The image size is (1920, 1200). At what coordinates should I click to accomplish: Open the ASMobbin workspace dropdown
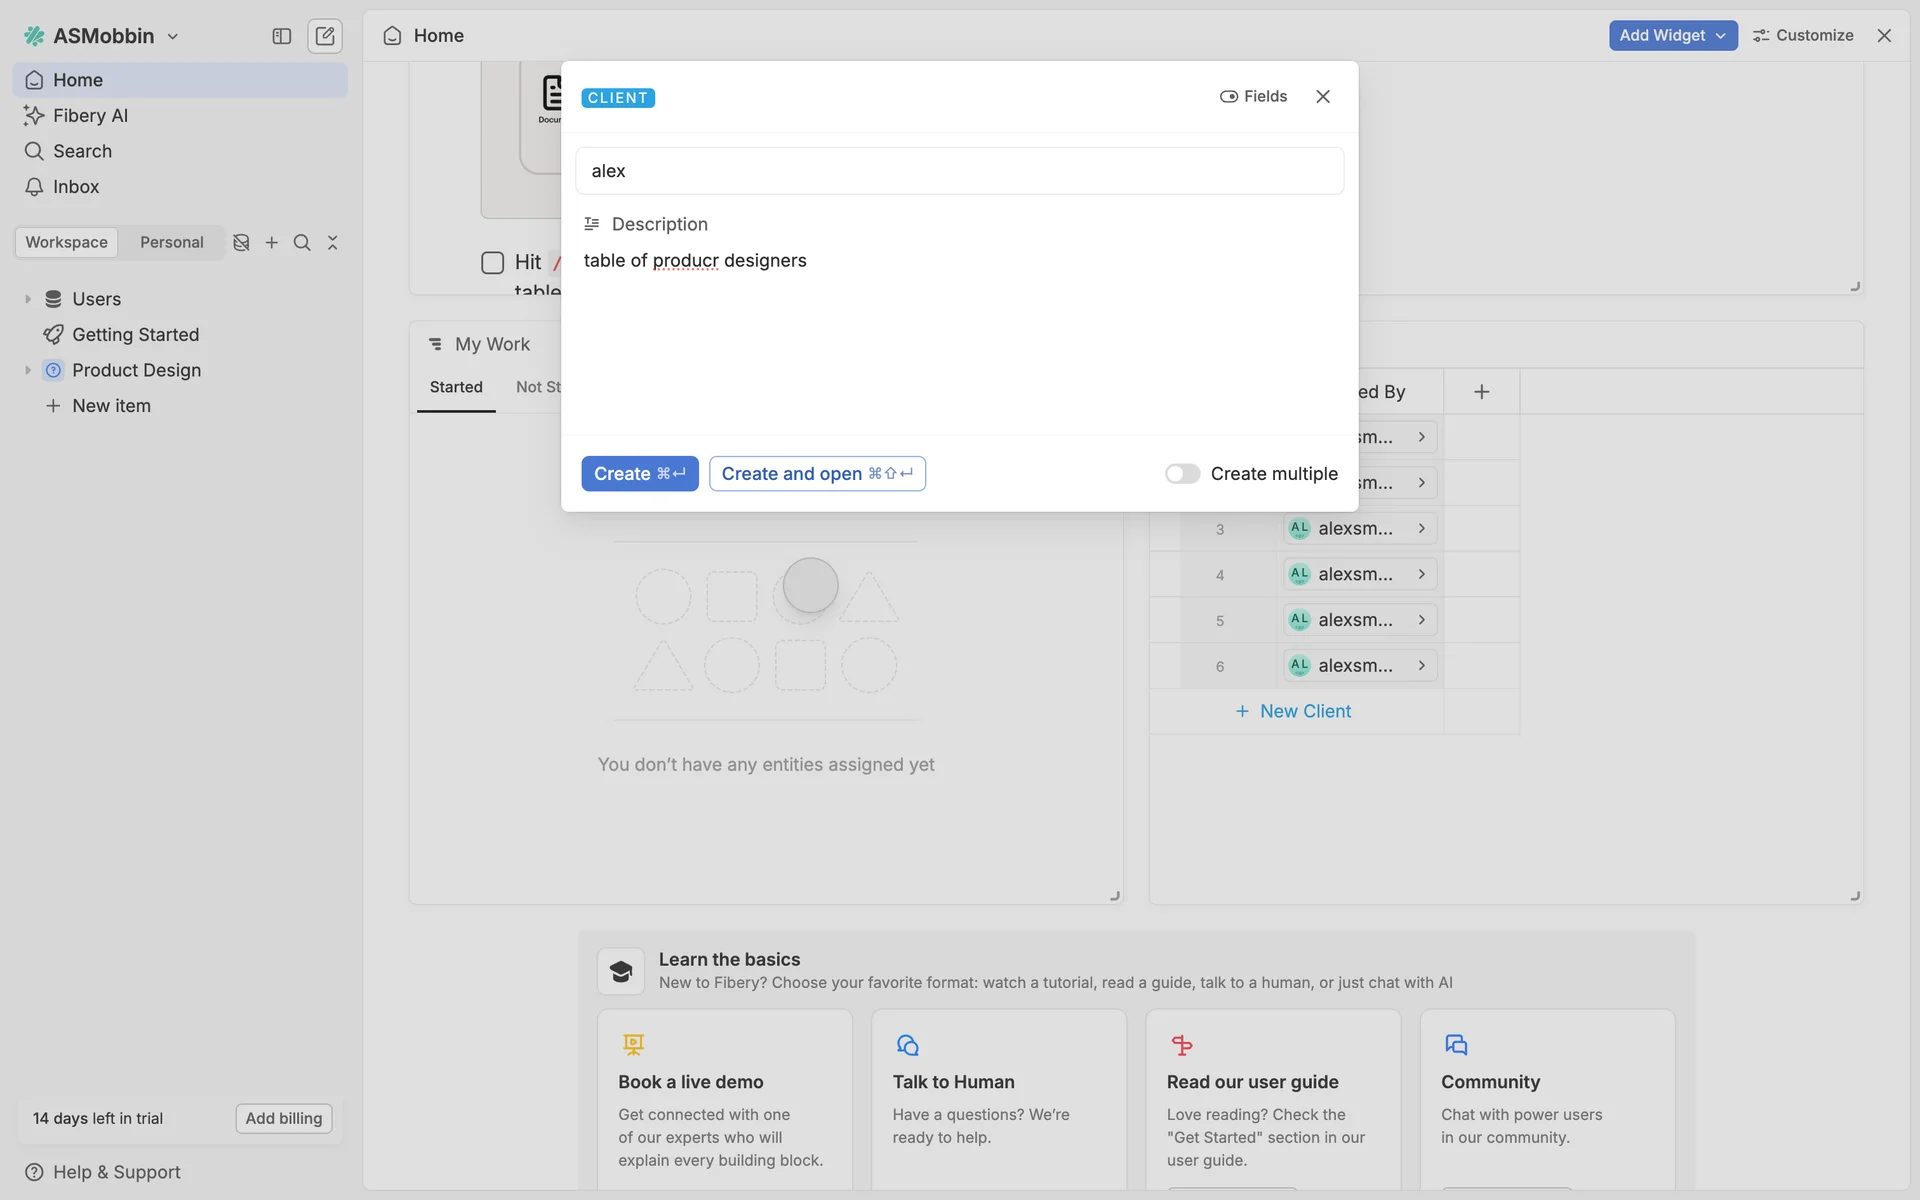(x=102, y=36)
